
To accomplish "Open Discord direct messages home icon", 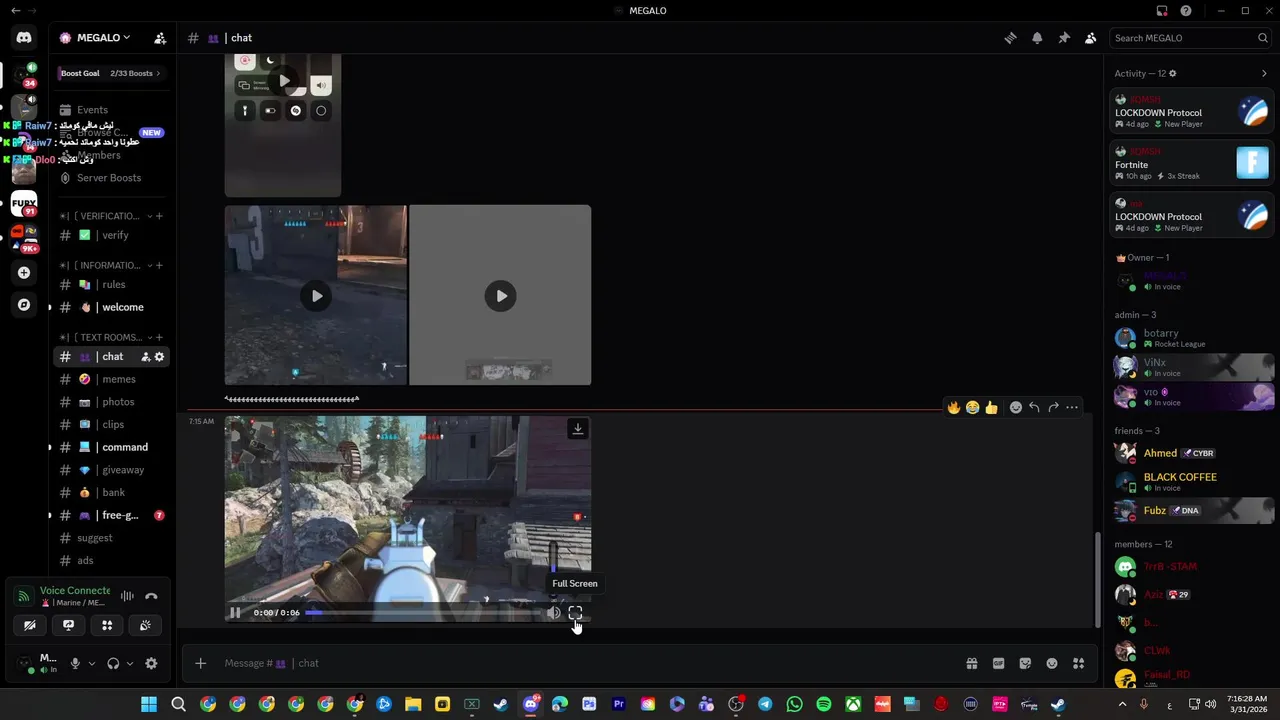I will [x=24, y=38].
